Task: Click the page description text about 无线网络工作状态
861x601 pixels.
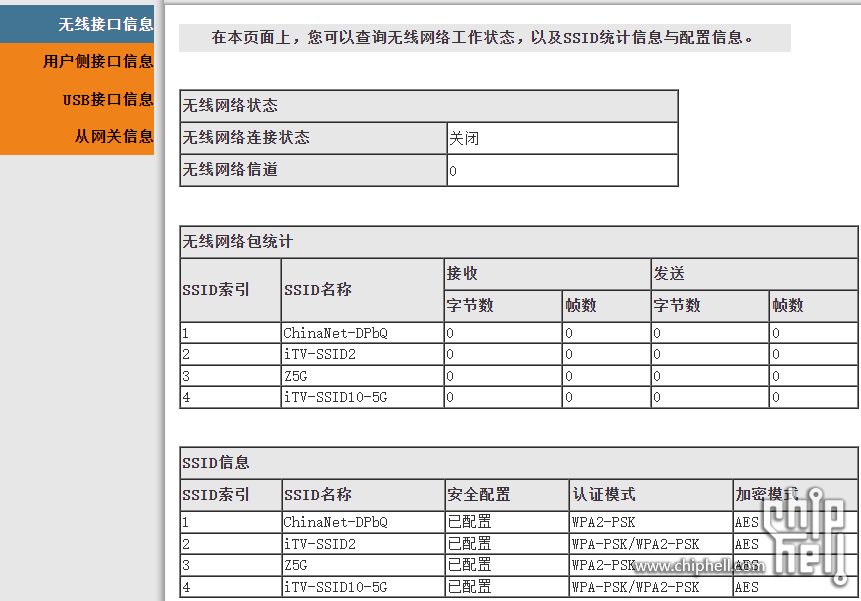Action: [x=483, y=37]
